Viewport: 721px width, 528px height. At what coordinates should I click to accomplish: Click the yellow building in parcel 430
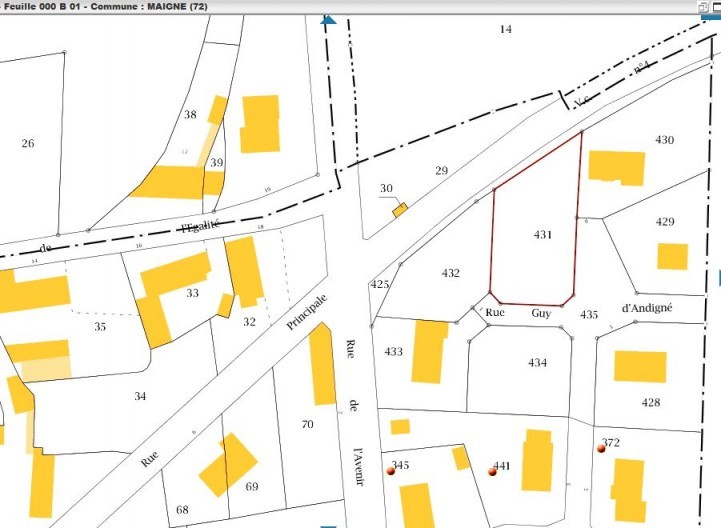point(616,166)
